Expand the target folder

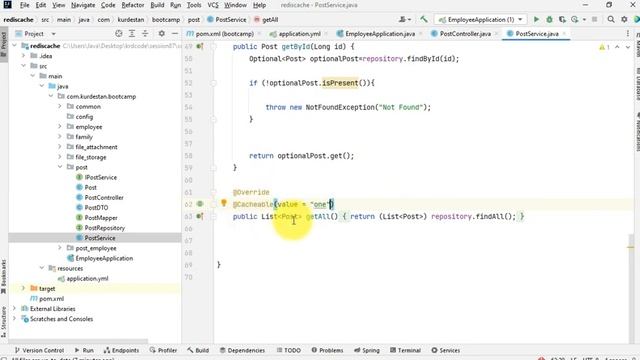click(24, 288)
